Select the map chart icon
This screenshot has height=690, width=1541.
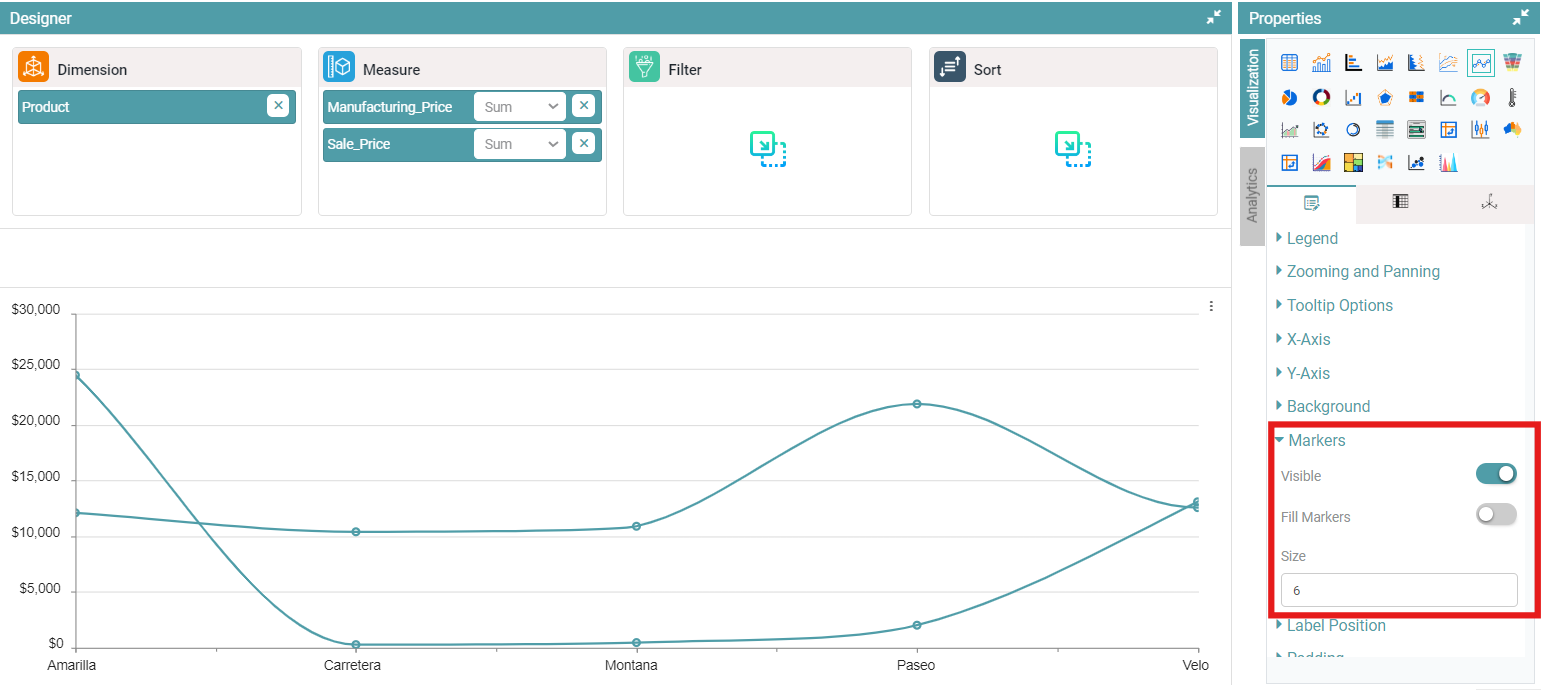coord(1512,129)
